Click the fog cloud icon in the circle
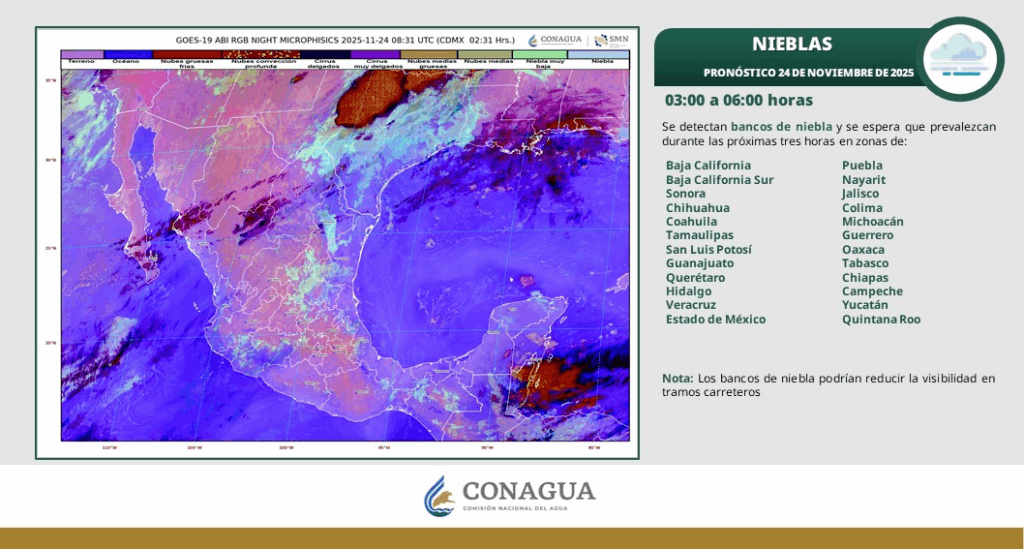The image size is (1024, 549). click(x=958, y=56)
